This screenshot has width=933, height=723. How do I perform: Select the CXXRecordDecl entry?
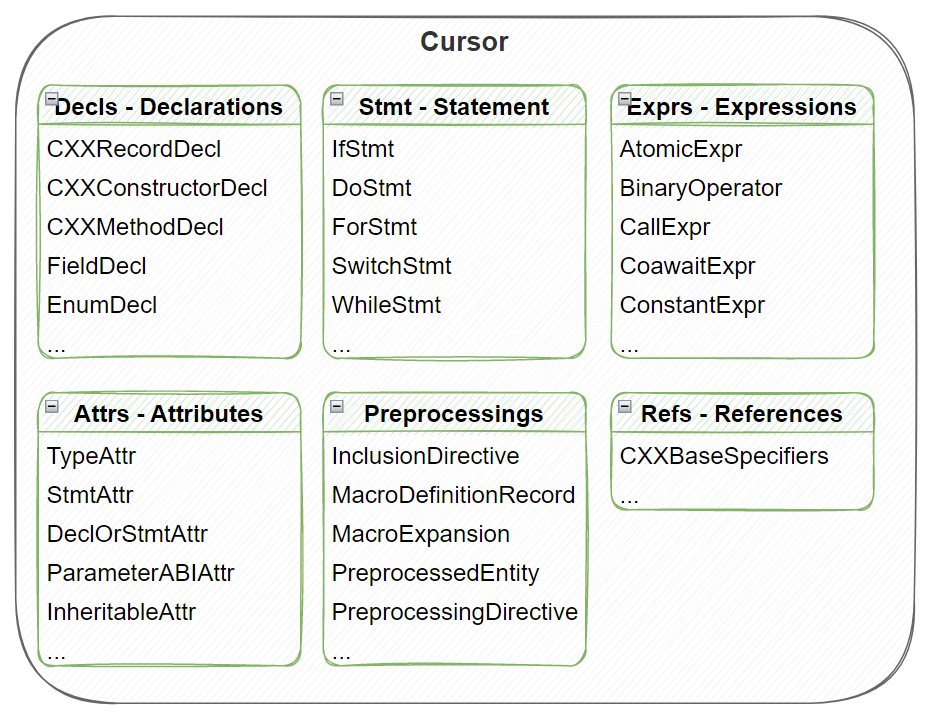click(x=134, y=149)
